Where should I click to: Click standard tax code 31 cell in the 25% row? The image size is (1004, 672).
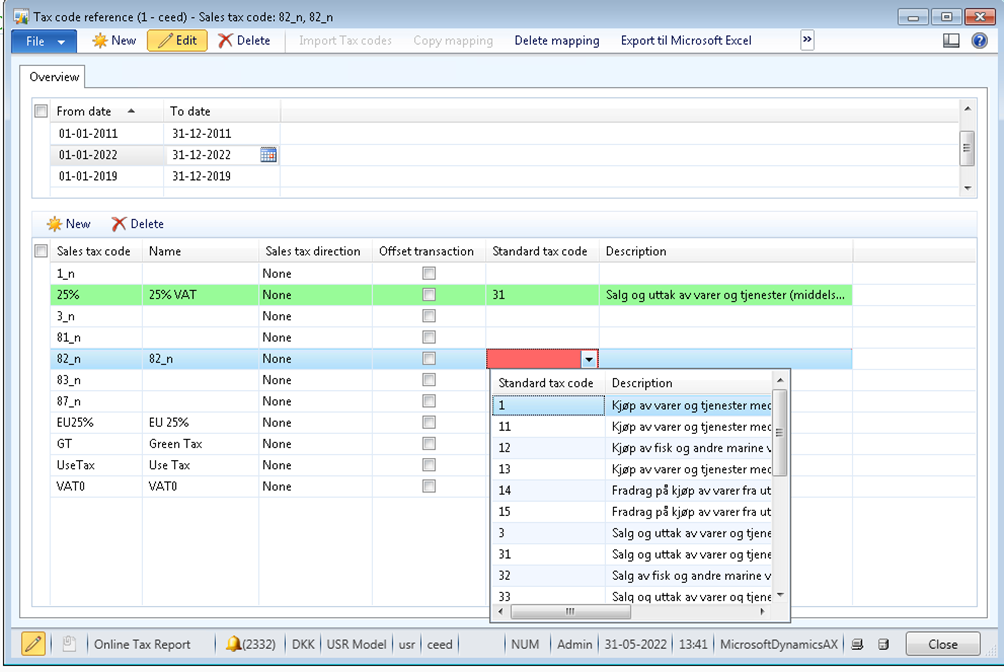coord(542,295)
